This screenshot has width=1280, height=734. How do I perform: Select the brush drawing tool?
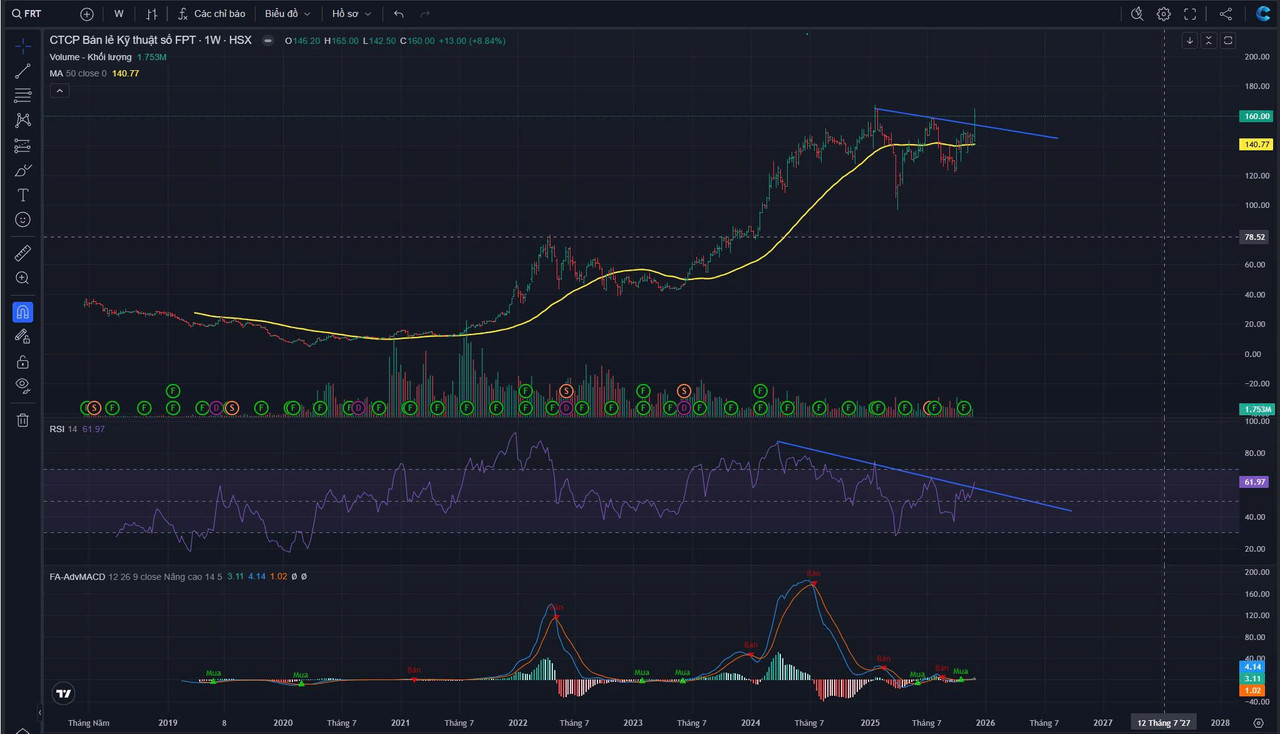22,170
